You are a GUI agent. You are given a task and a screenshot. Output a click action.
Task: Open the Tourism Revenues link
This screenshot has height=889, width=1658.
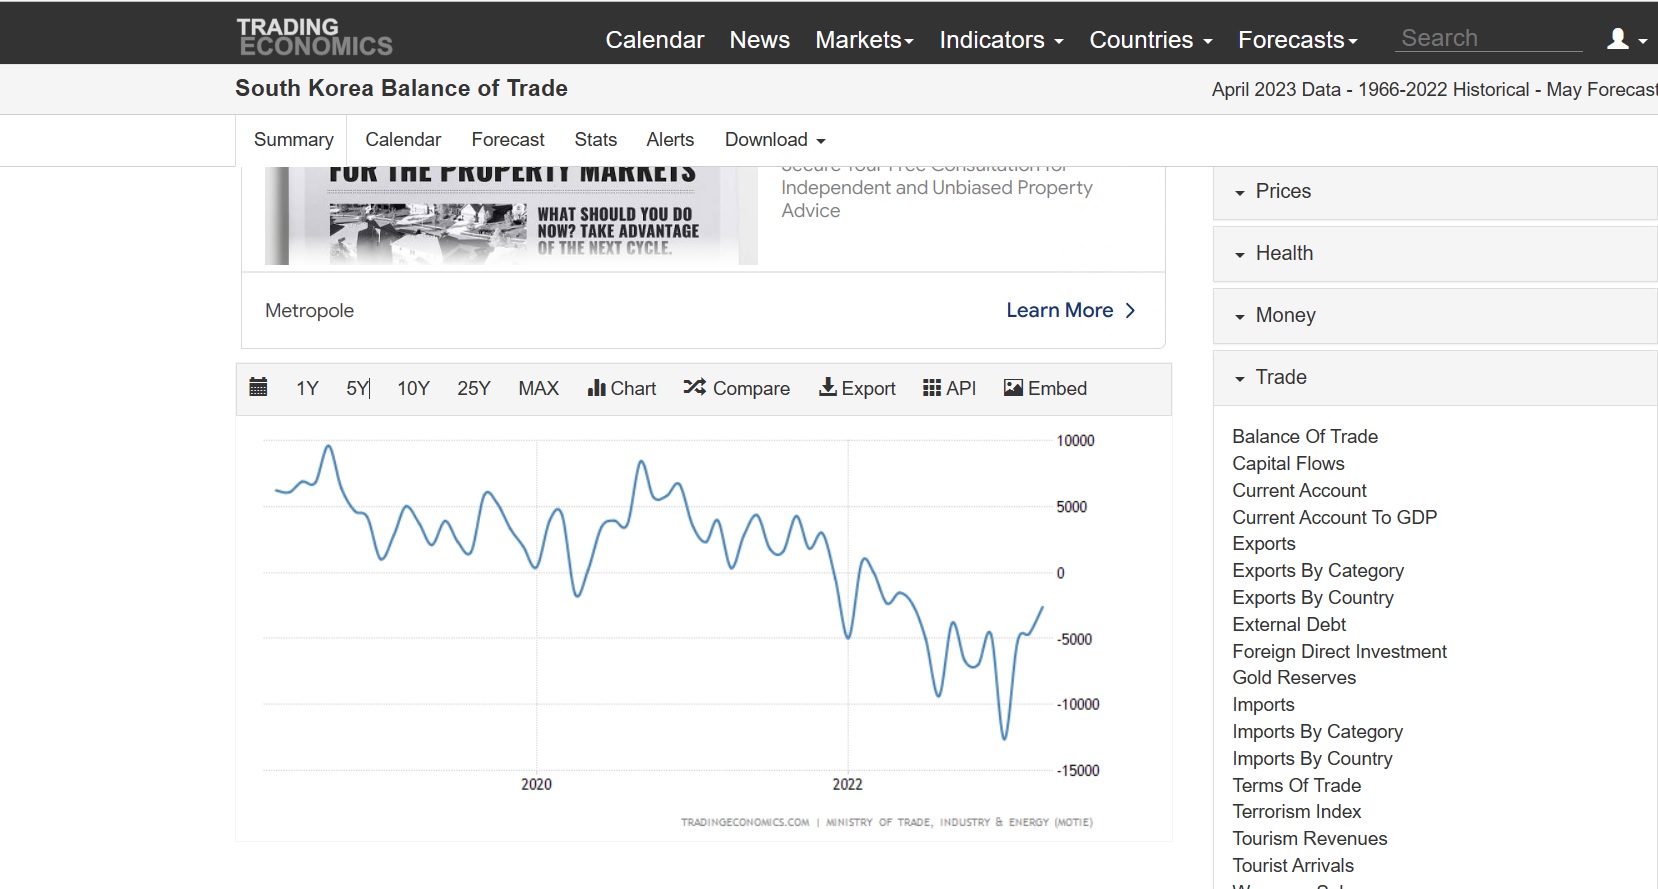click(x=1309, y=839)
